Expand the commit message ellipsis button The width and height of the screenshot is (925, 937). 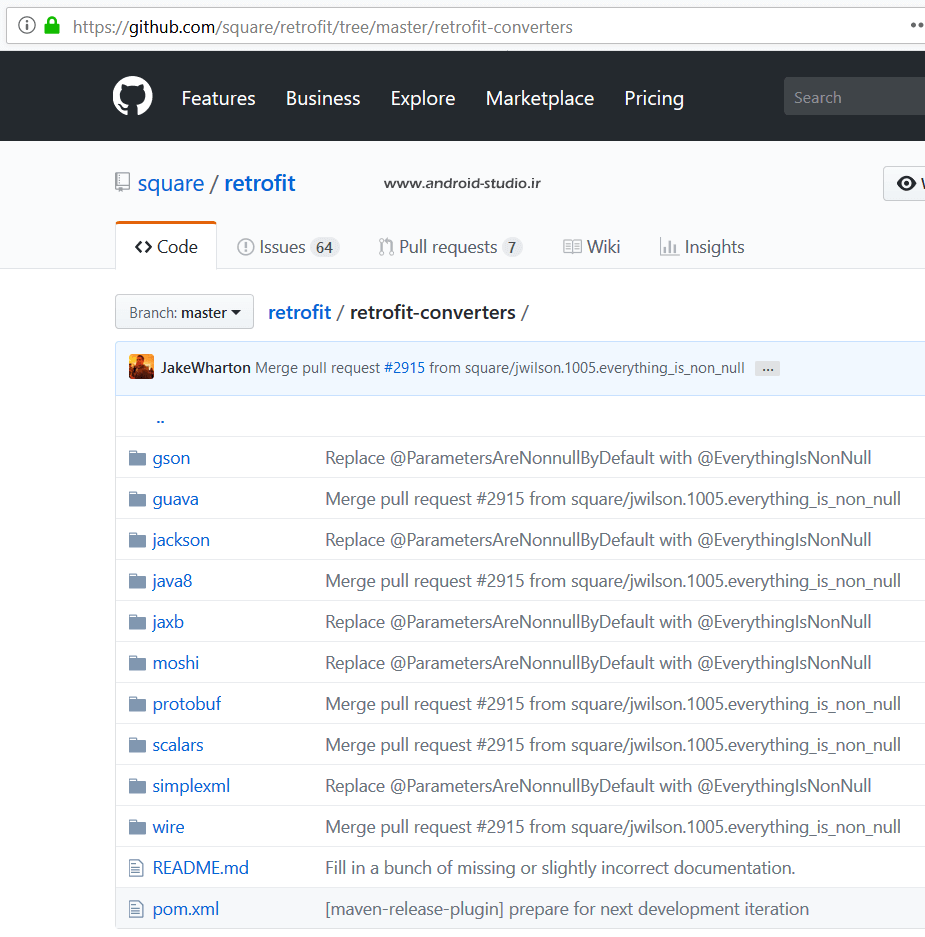pos(767,369)
